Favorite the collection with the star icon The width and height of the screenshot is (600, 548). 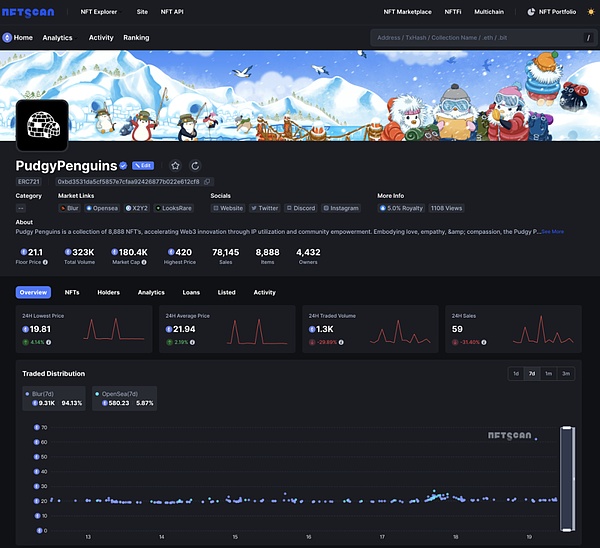click(176, 165)
